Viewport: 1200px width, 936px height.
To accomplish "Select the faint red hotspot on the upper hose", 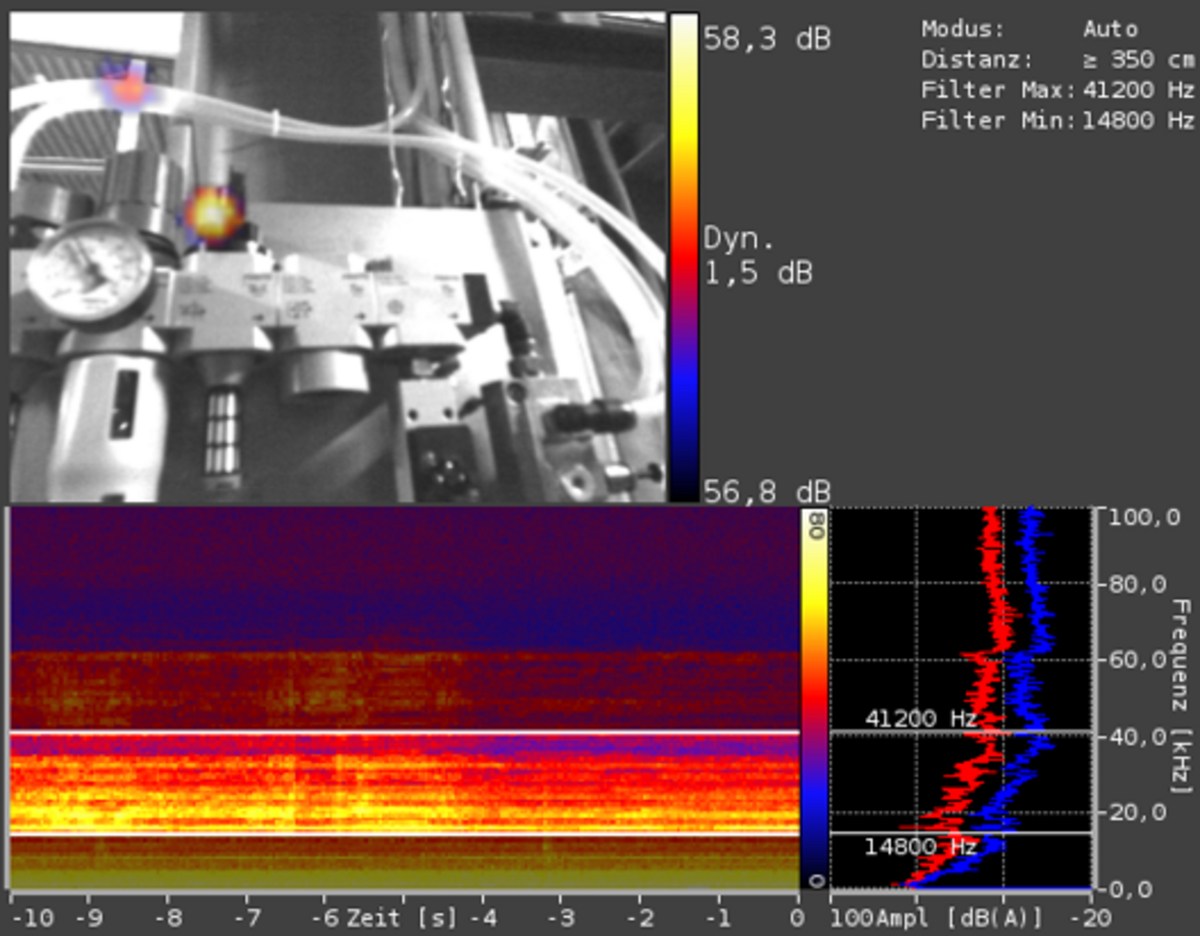I will tap(128, 88).
